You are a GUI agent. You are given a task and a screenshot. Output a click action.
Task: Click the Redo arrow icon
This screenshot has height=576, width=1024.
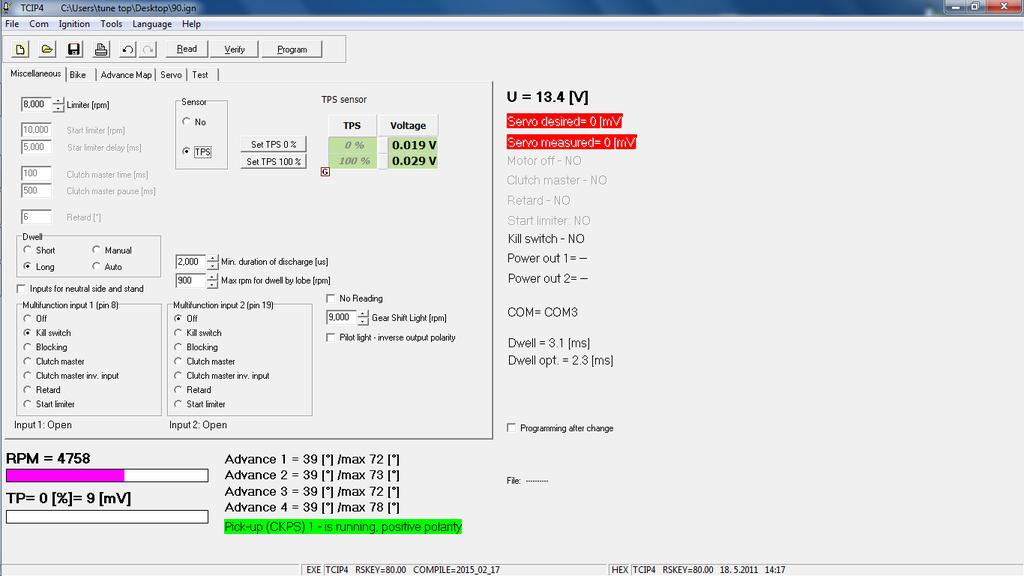pyautogui.click(x=148, y=49)
